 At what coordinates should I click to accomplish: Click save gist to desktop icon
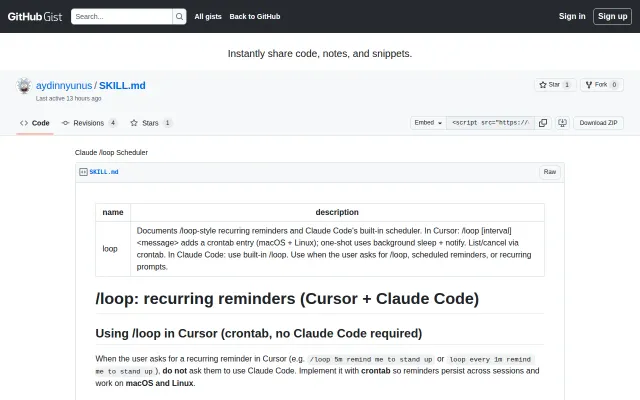[x=562, y=123]
